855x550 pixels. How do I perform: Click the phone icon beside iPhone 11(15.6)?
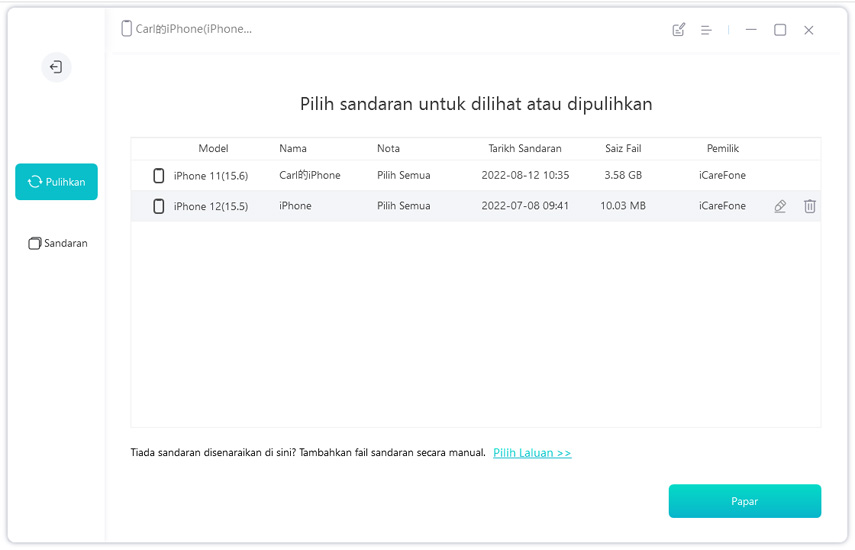point(158,176)
